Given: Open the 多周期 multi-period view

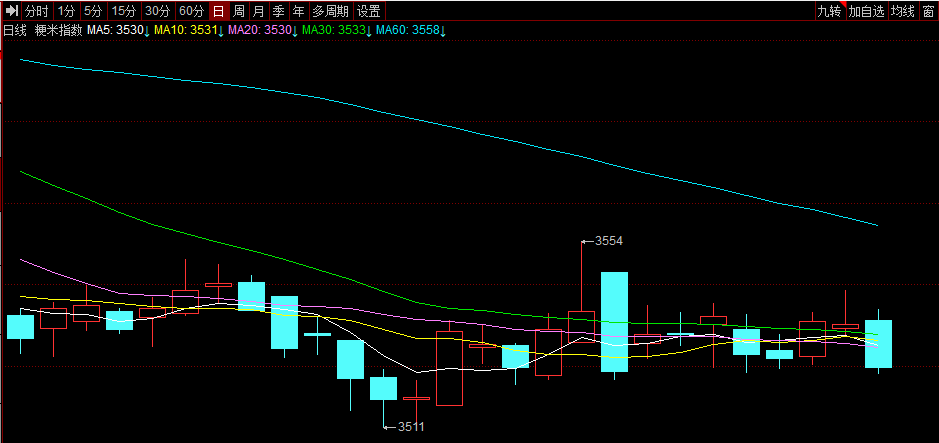Looking at the screenshot, I should (331, 11).
